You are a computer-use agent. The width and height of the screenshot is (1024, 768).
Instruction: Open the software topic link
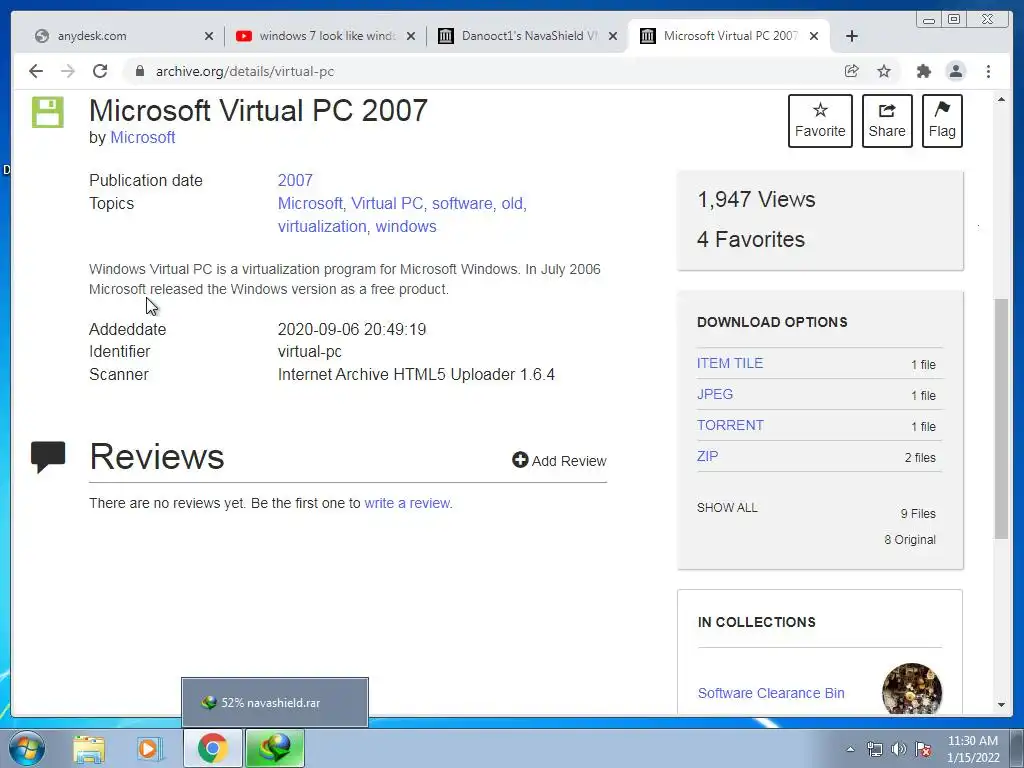coord(462,203)
